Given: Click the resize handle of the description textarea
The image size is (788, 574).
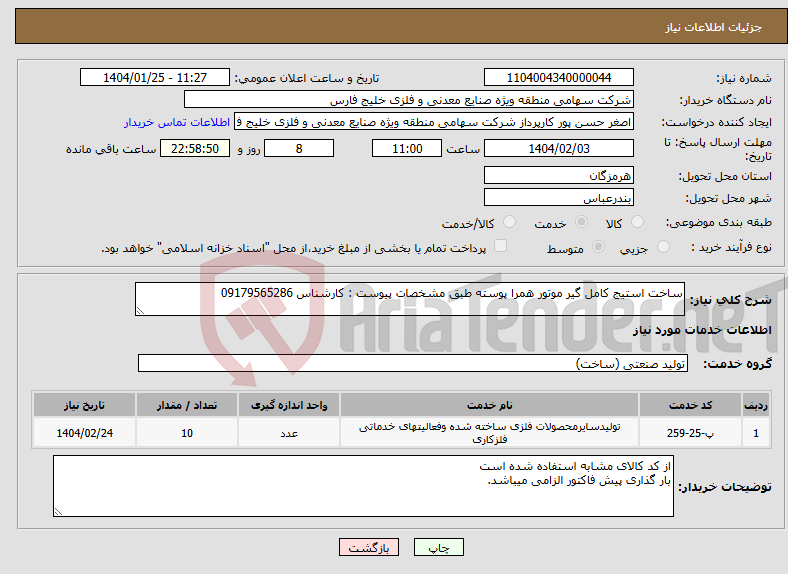Looking at the screenshot, I should click(x=140, y=311).
